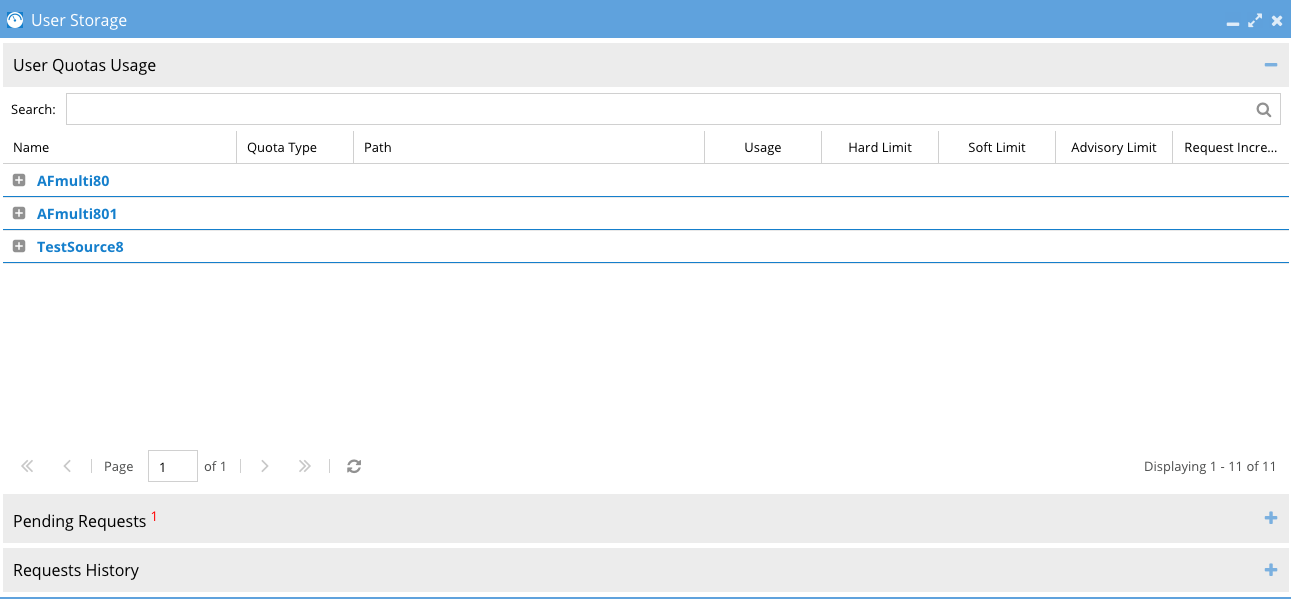This screenshot has width=1291, height=599.
Task: Collapse the User Quotas Usage panel
Action: pos(1271,65)
